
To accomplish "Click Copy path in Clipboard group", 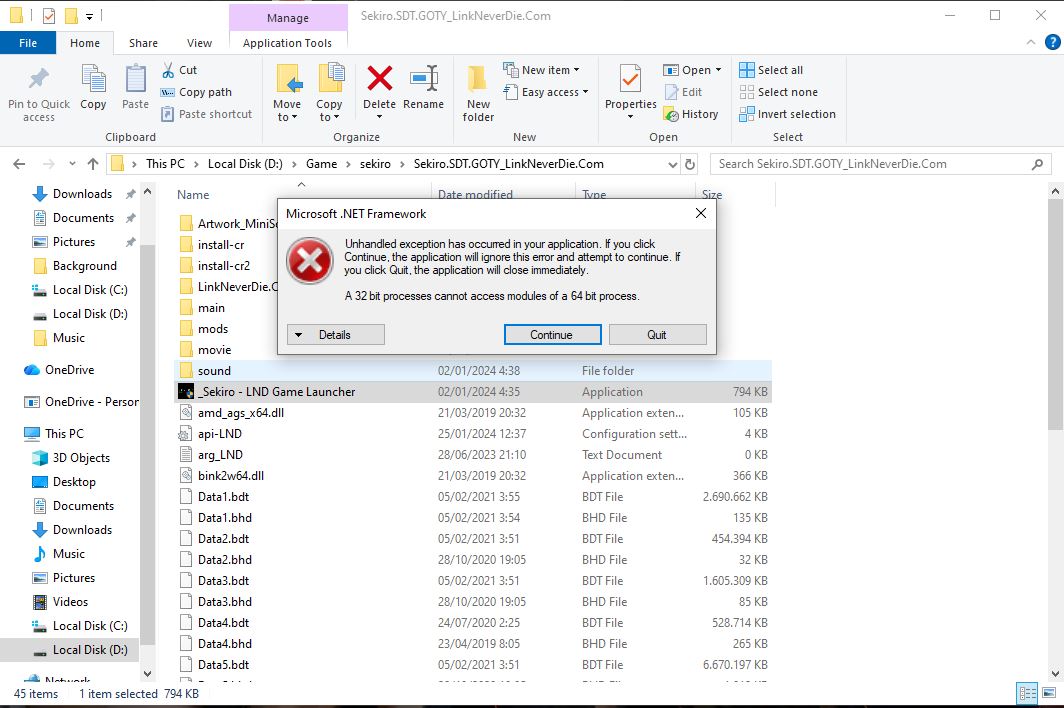I will (x=197, y=92).
